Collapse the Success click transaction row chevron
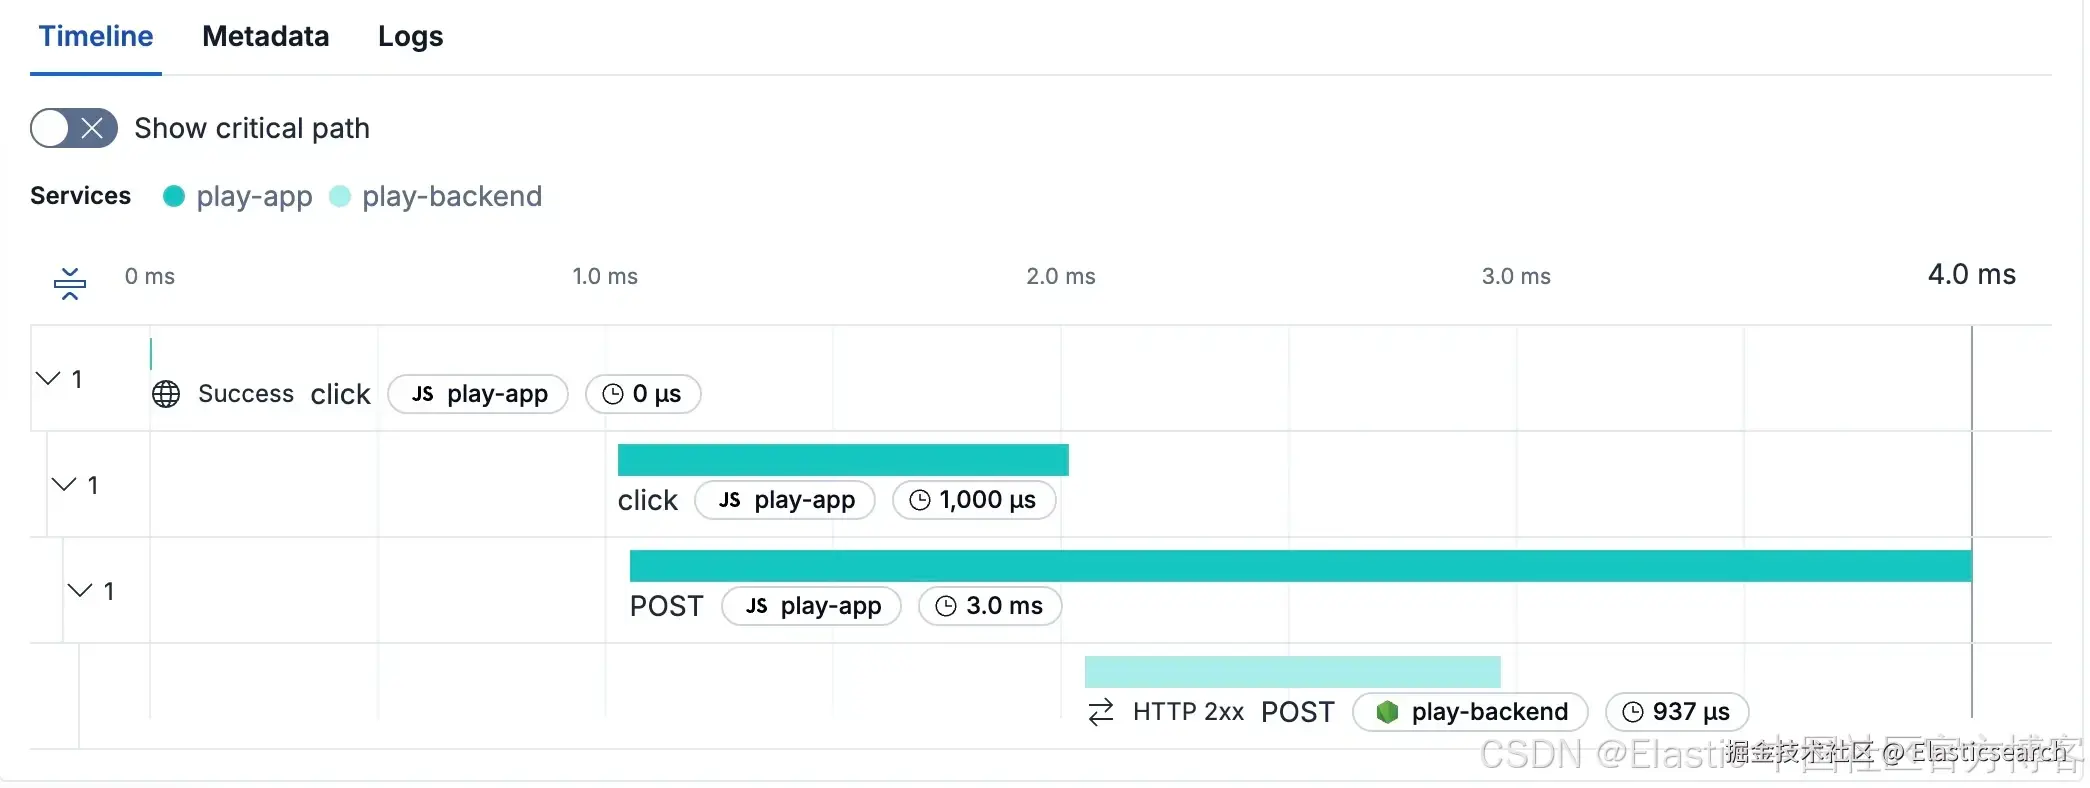This screenshot has width=2090, height=788. coord(48,378)
